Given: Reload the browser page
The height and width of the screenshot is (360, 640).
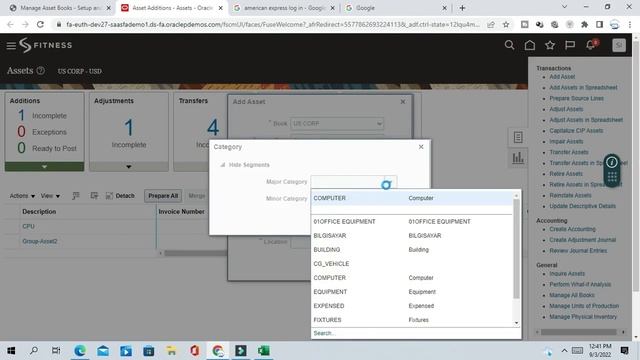Looking at the screenshot, I should 40,24.
